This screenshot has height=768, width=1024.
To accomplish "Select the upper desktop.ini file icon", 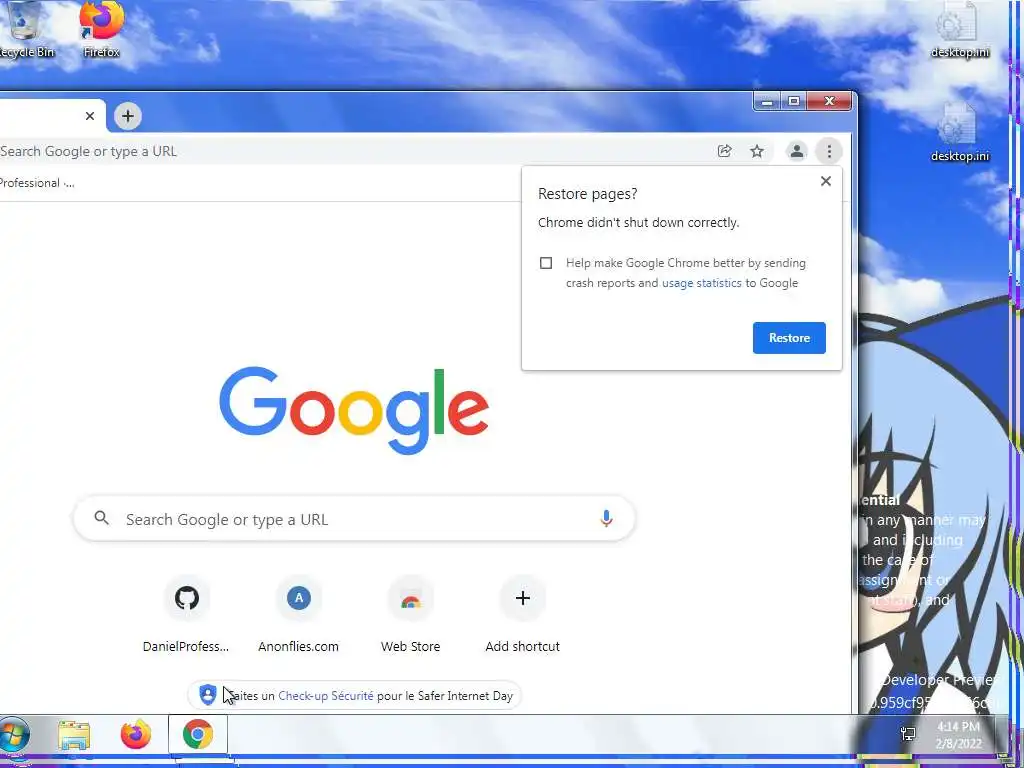I will point(959,30).
